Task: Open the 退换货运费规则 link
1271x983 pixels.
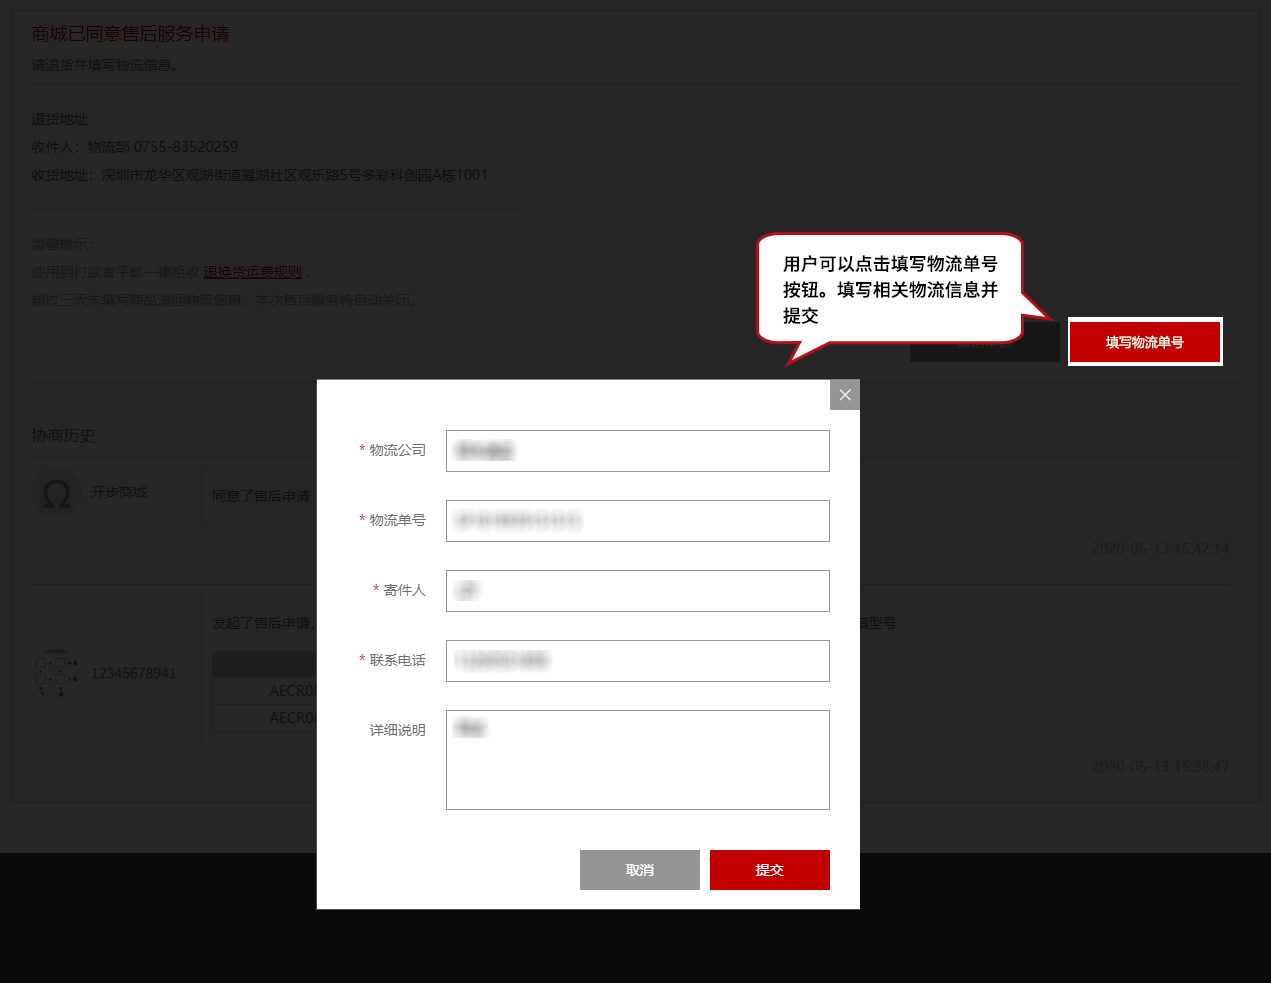Action: pyautogui.click(x=252, y=272)
